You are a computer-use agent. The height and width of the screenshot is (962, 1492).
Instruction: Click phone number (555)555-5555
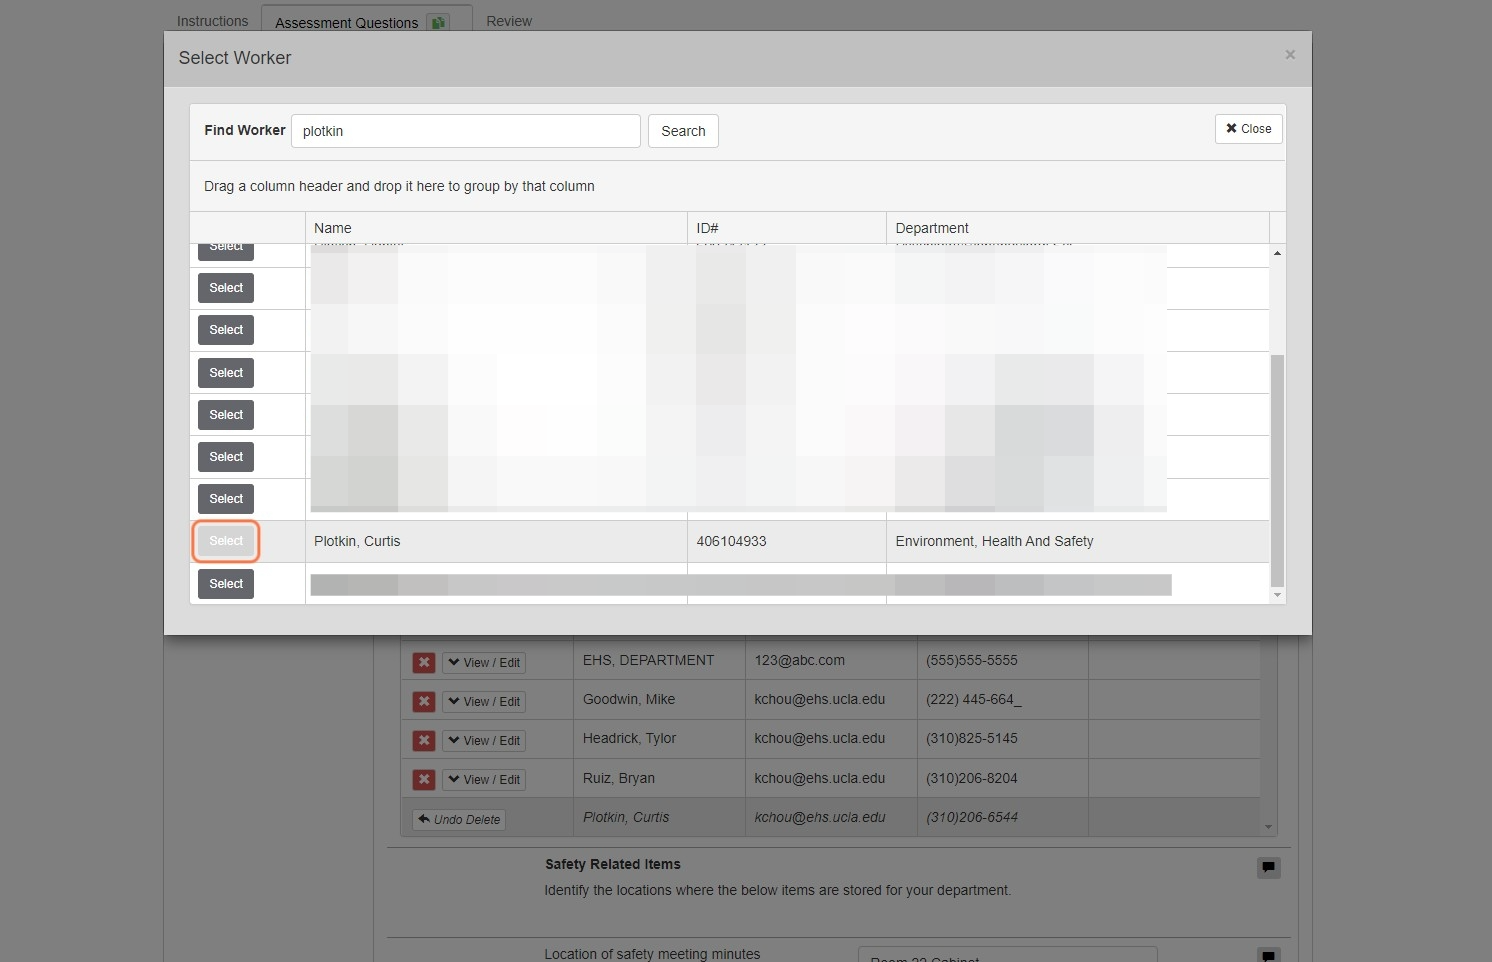point(971,660)
